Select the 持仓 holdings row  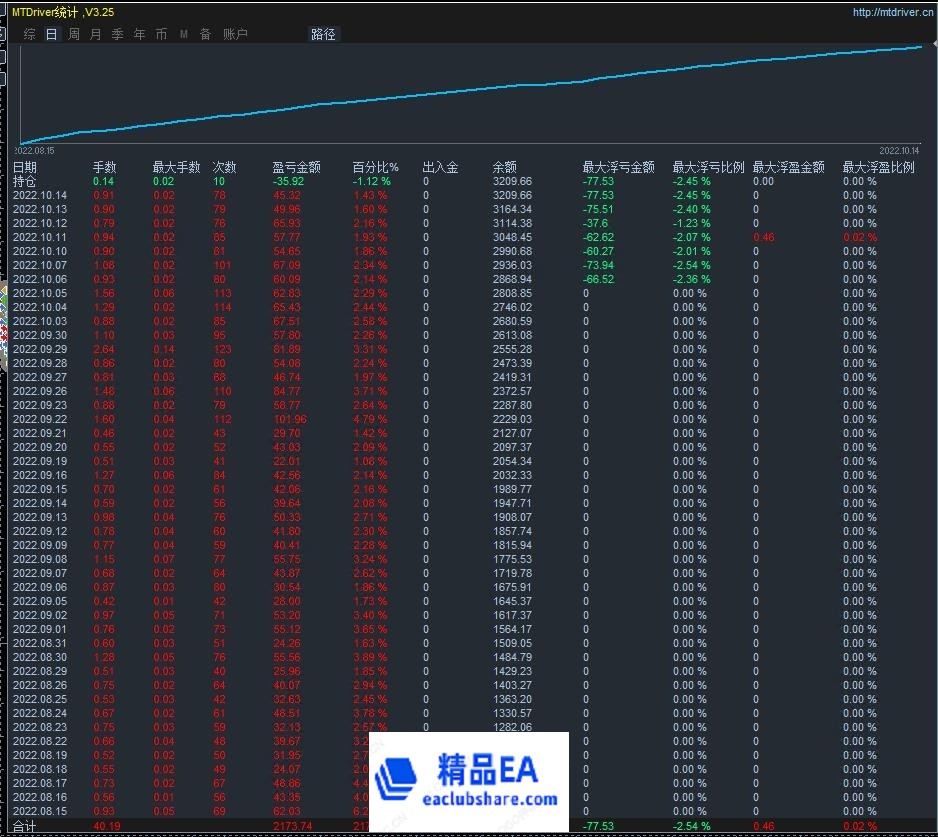coord(24,182)
